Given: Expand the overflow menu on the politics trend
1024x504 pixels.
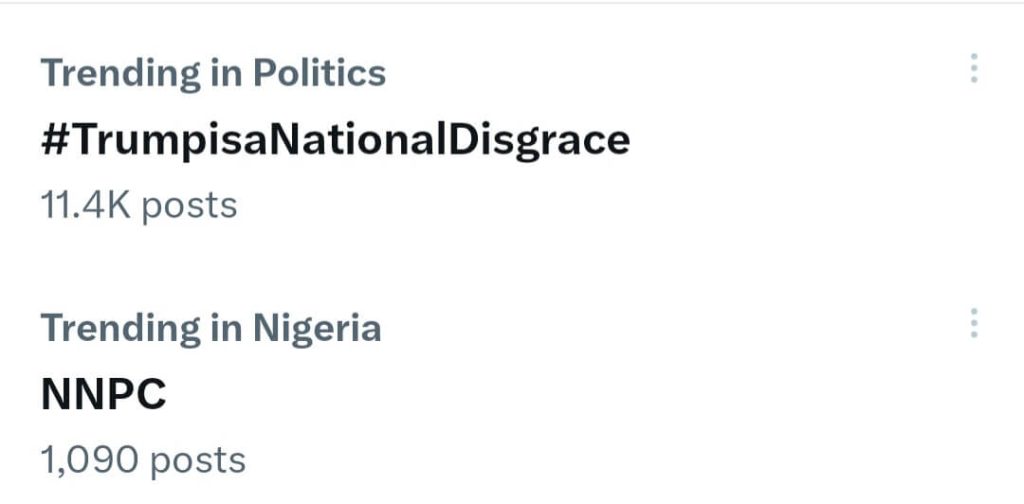Looking at the screenshot, I should [x=973, y=69].
